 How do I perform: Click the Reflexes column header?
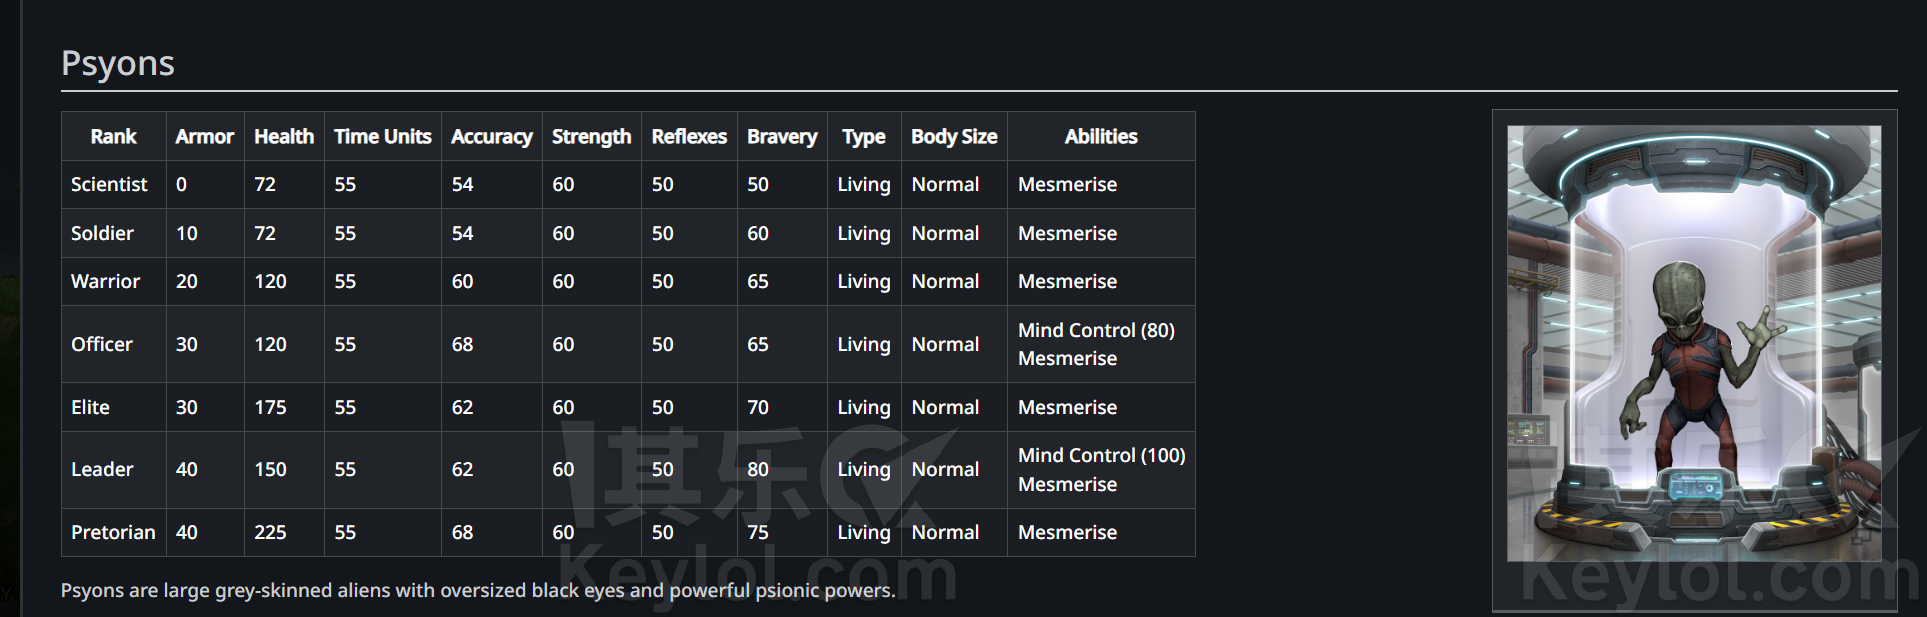(x=689, y=136)
